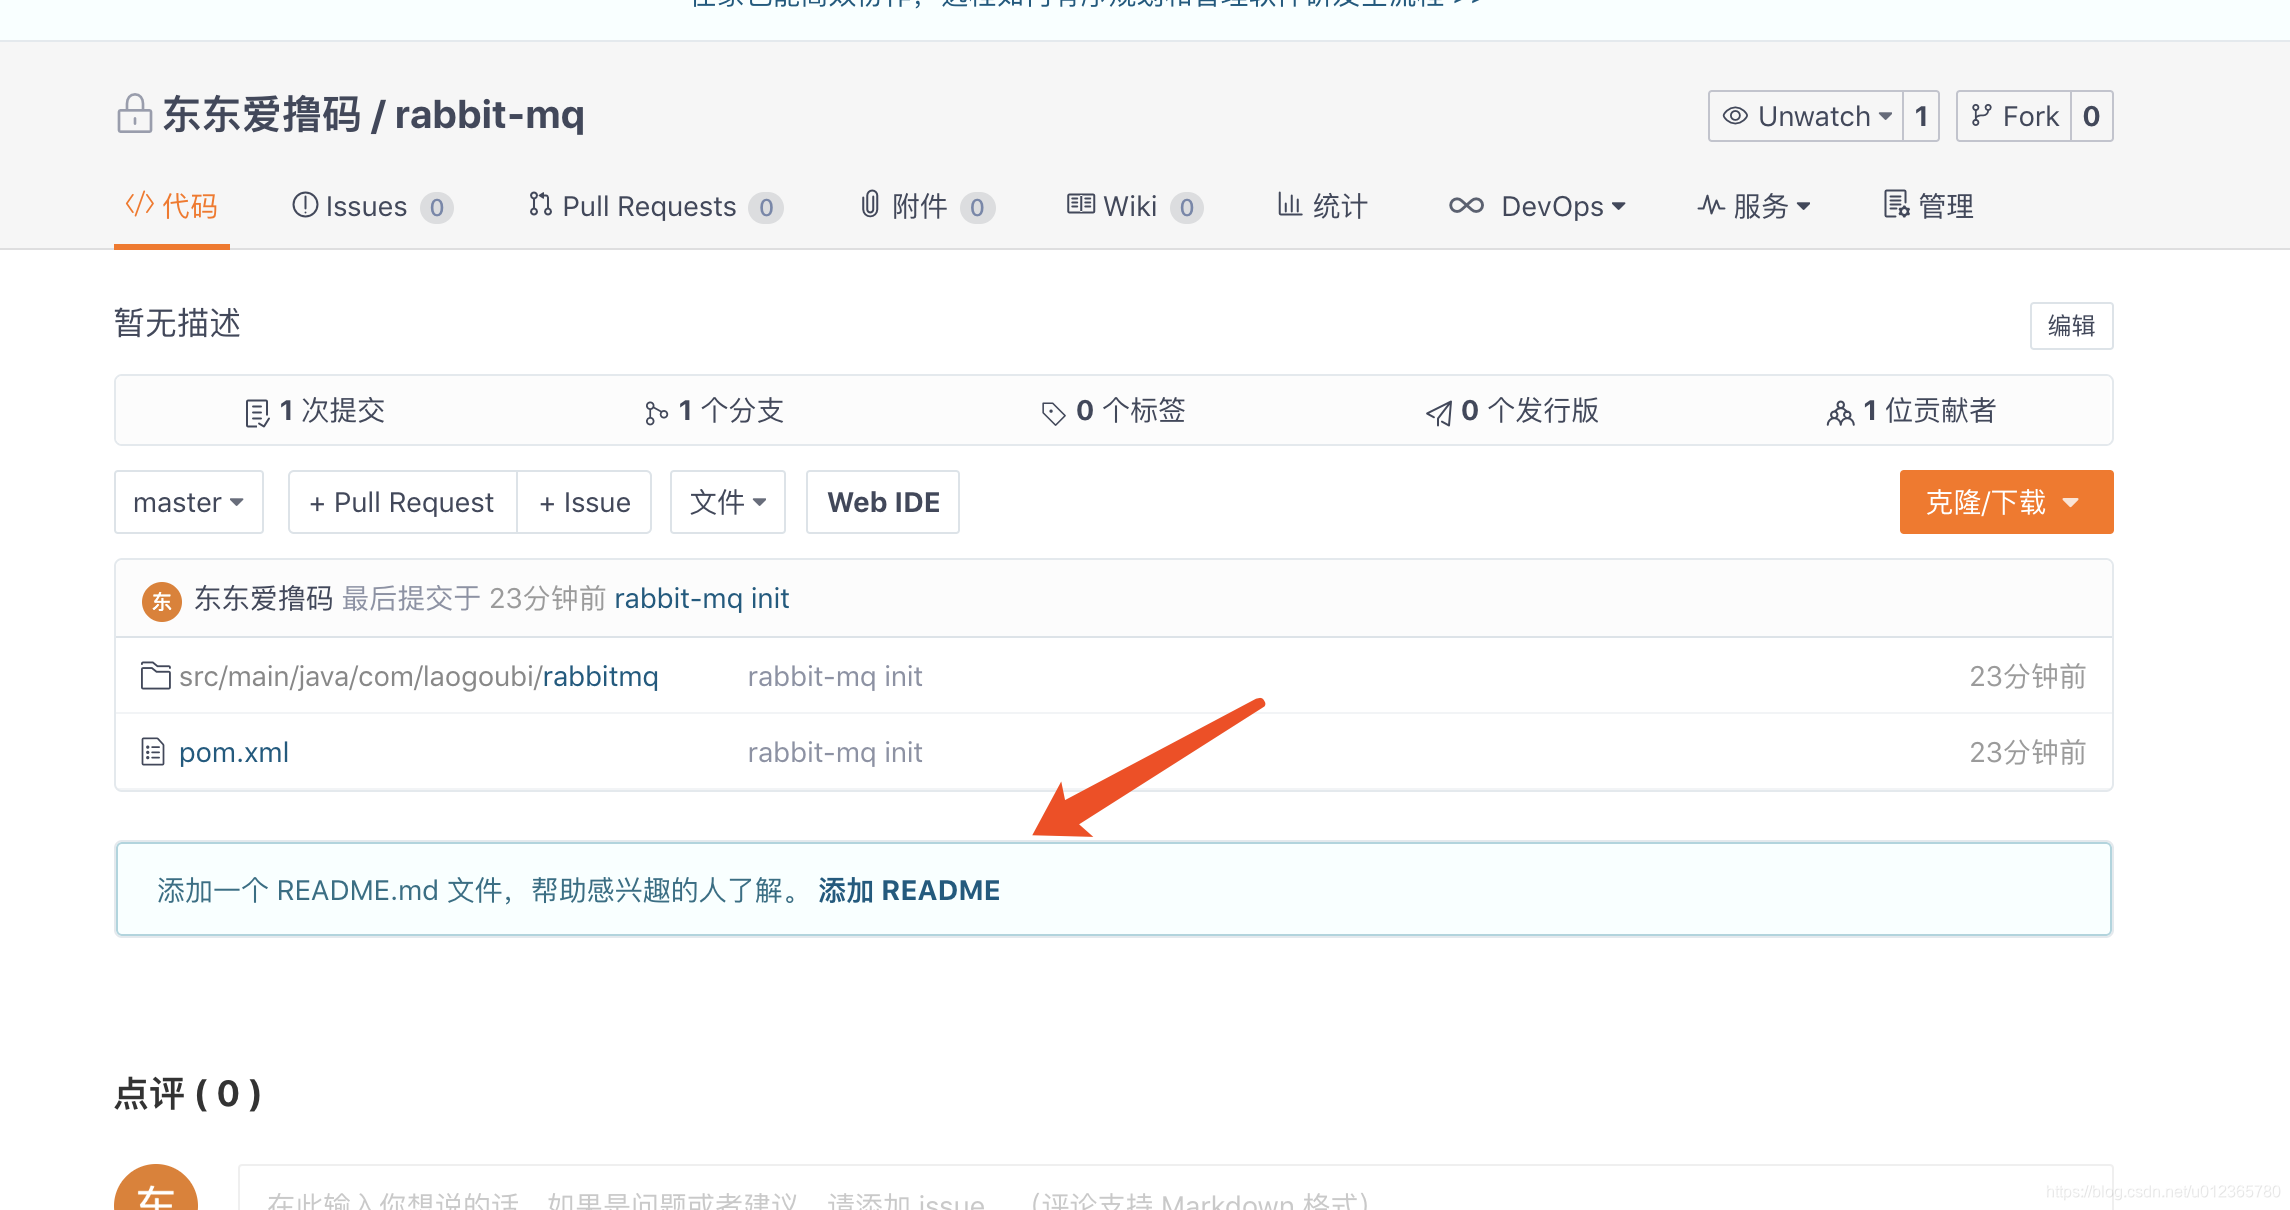Click rabbit-mq init message in src row
Image resolution: width=2290 pixels, height=1210 pixels.
coord(835,676)
